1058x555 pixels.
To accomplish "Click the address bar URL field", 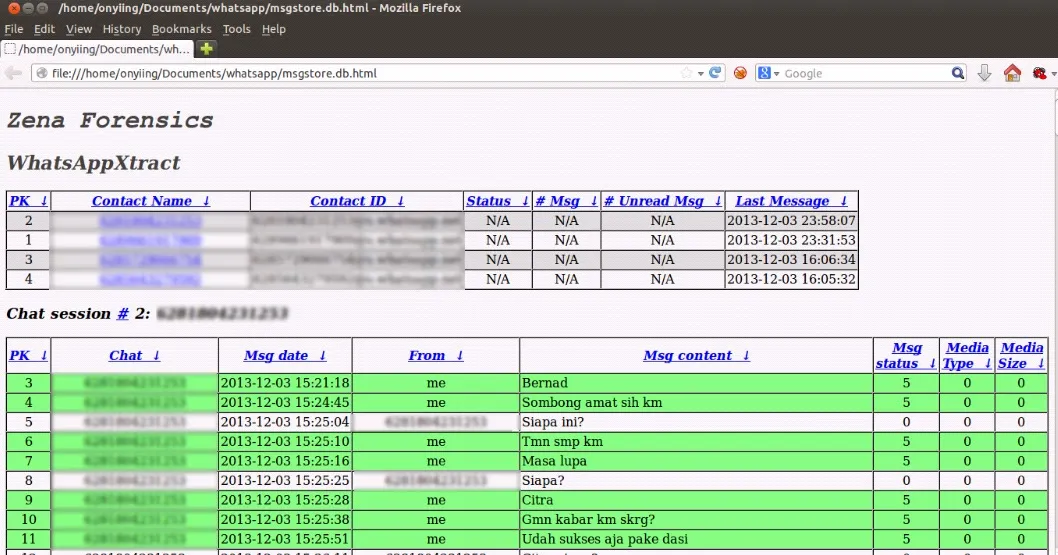I will (364, 73).
